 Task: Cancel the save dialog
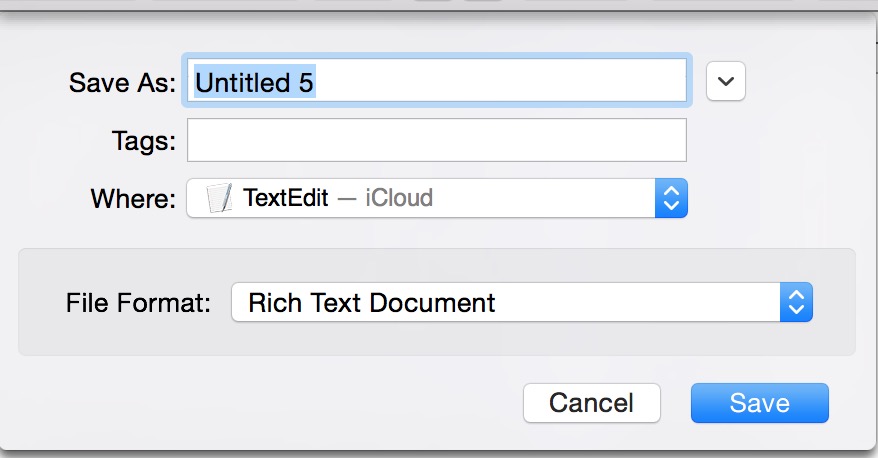click(x=592, y=403)
